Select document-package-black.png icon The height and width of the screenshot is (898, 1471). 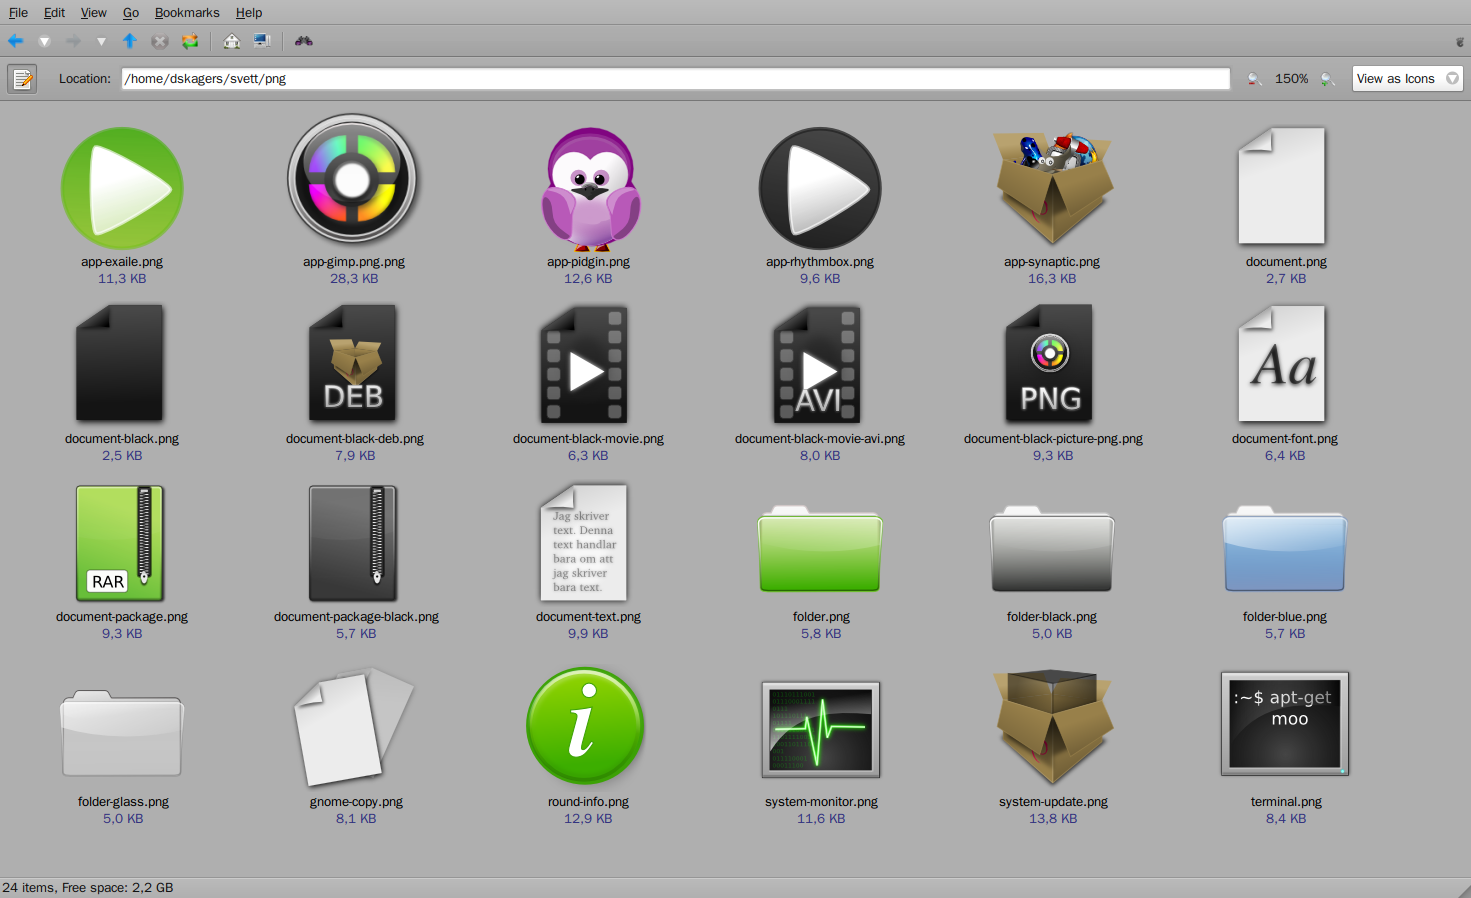[353, 543]
